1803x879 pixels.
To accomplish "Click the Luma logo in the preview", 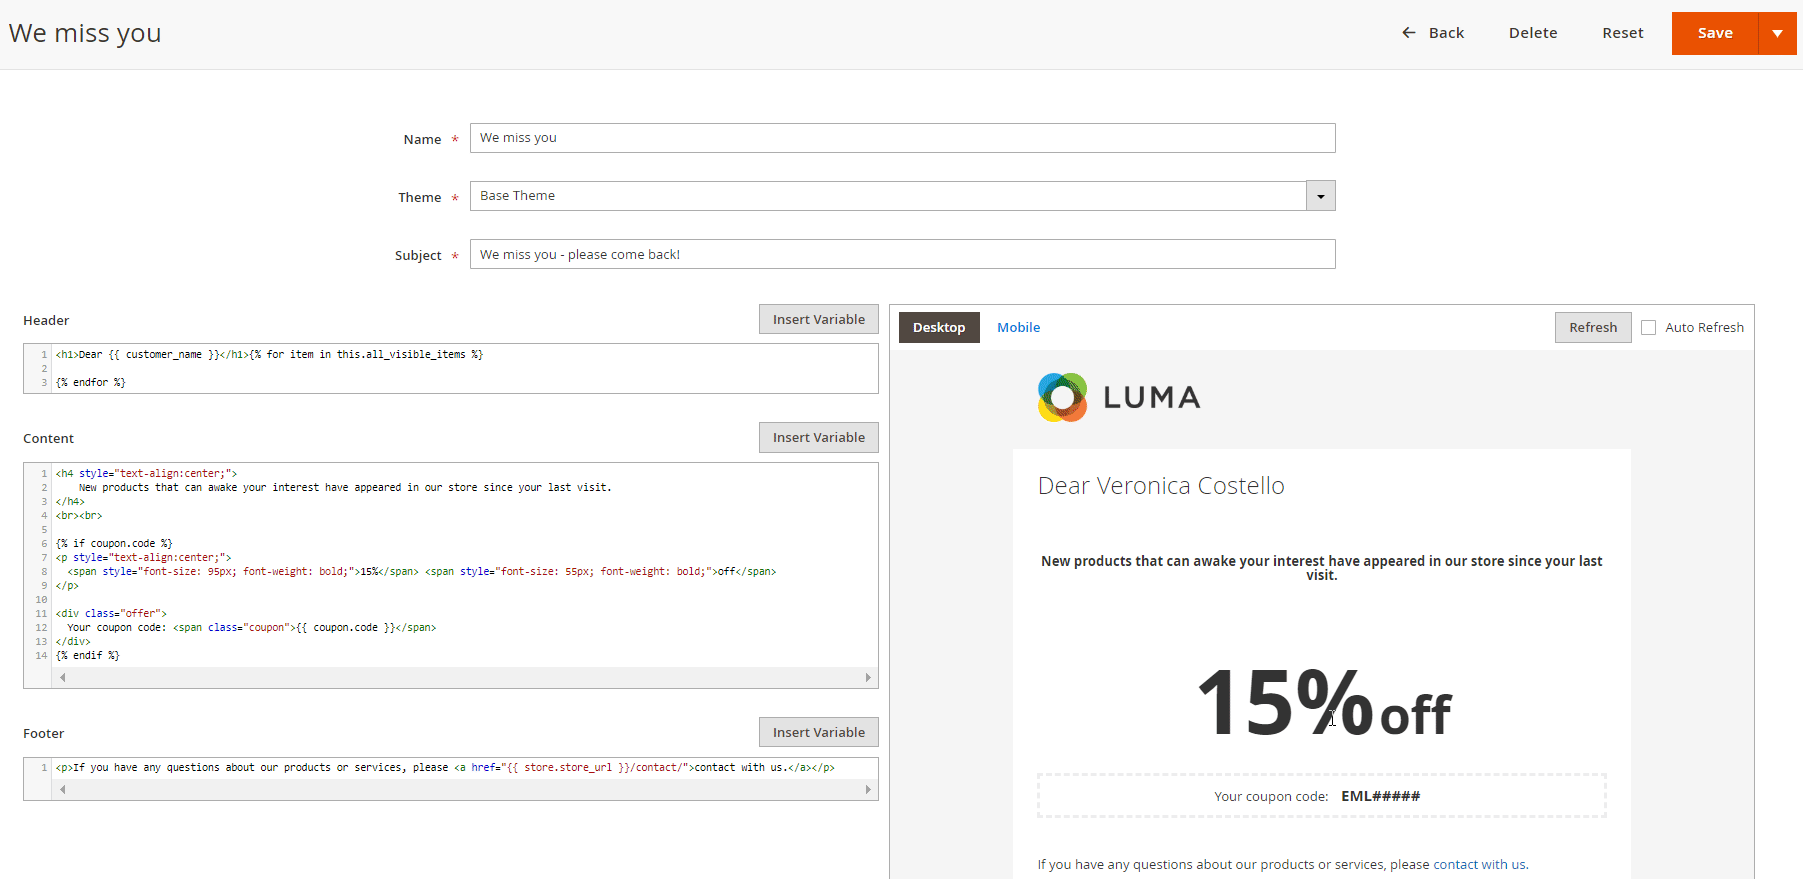I will point(1118,397).
